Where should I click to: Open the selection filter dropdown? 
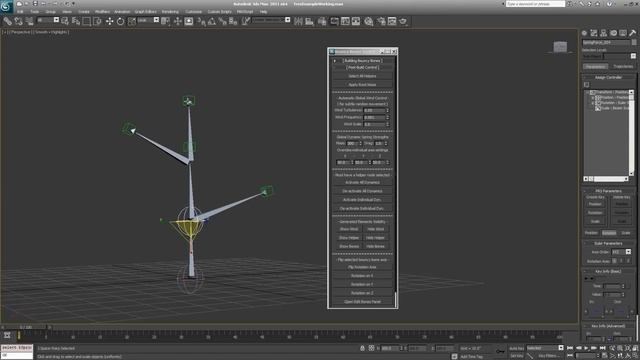pyautogui.click(x=48, y=20)
